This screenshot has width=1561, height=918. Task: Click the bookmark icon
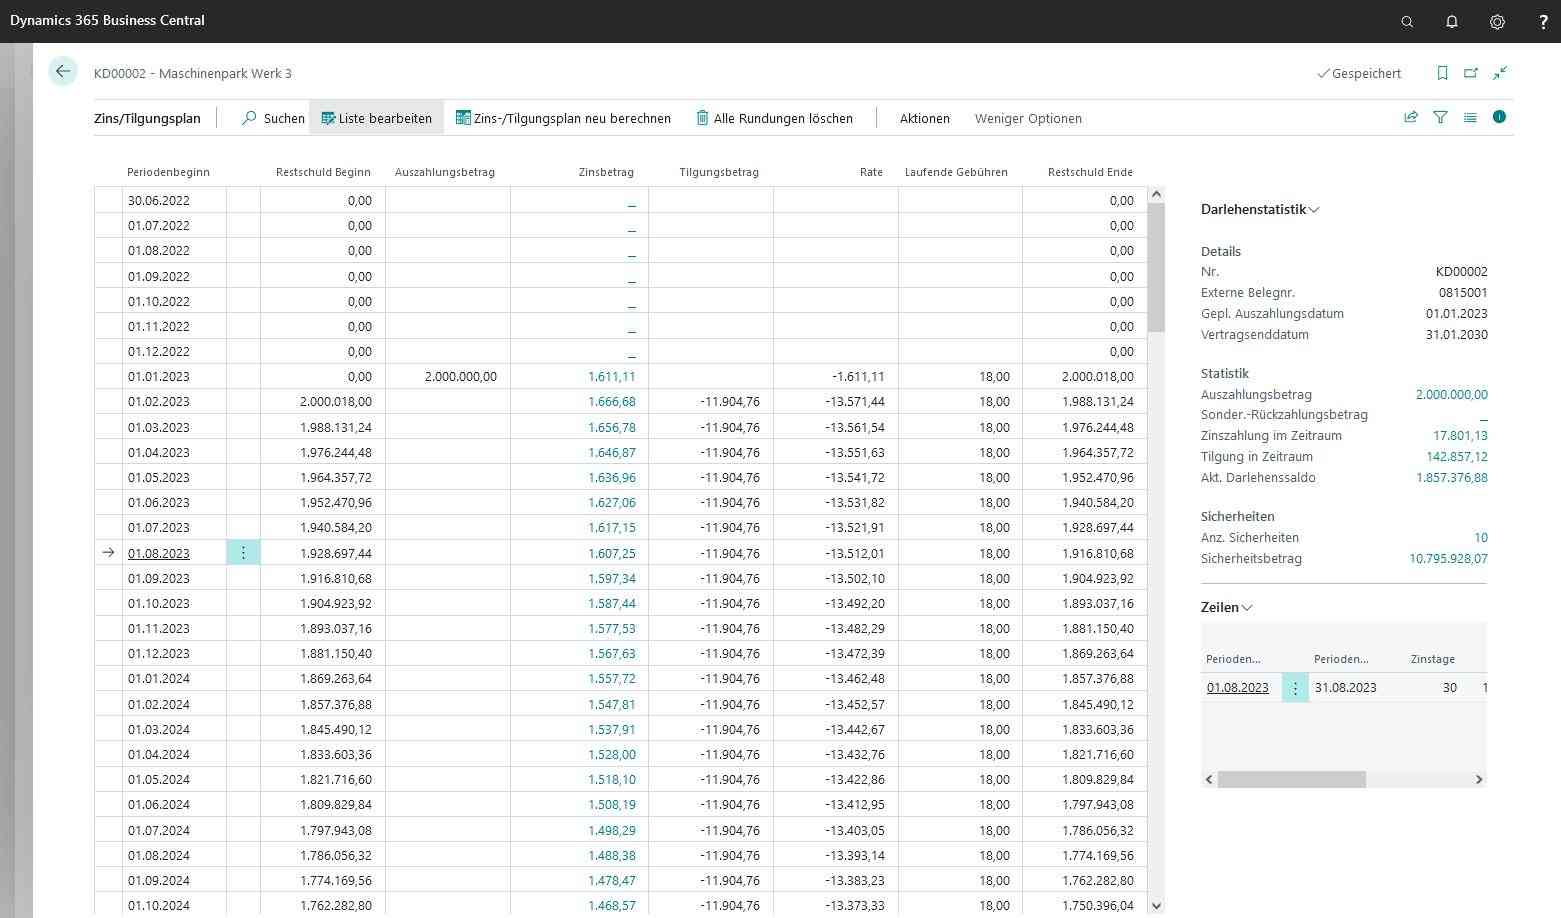[1442, 73]
